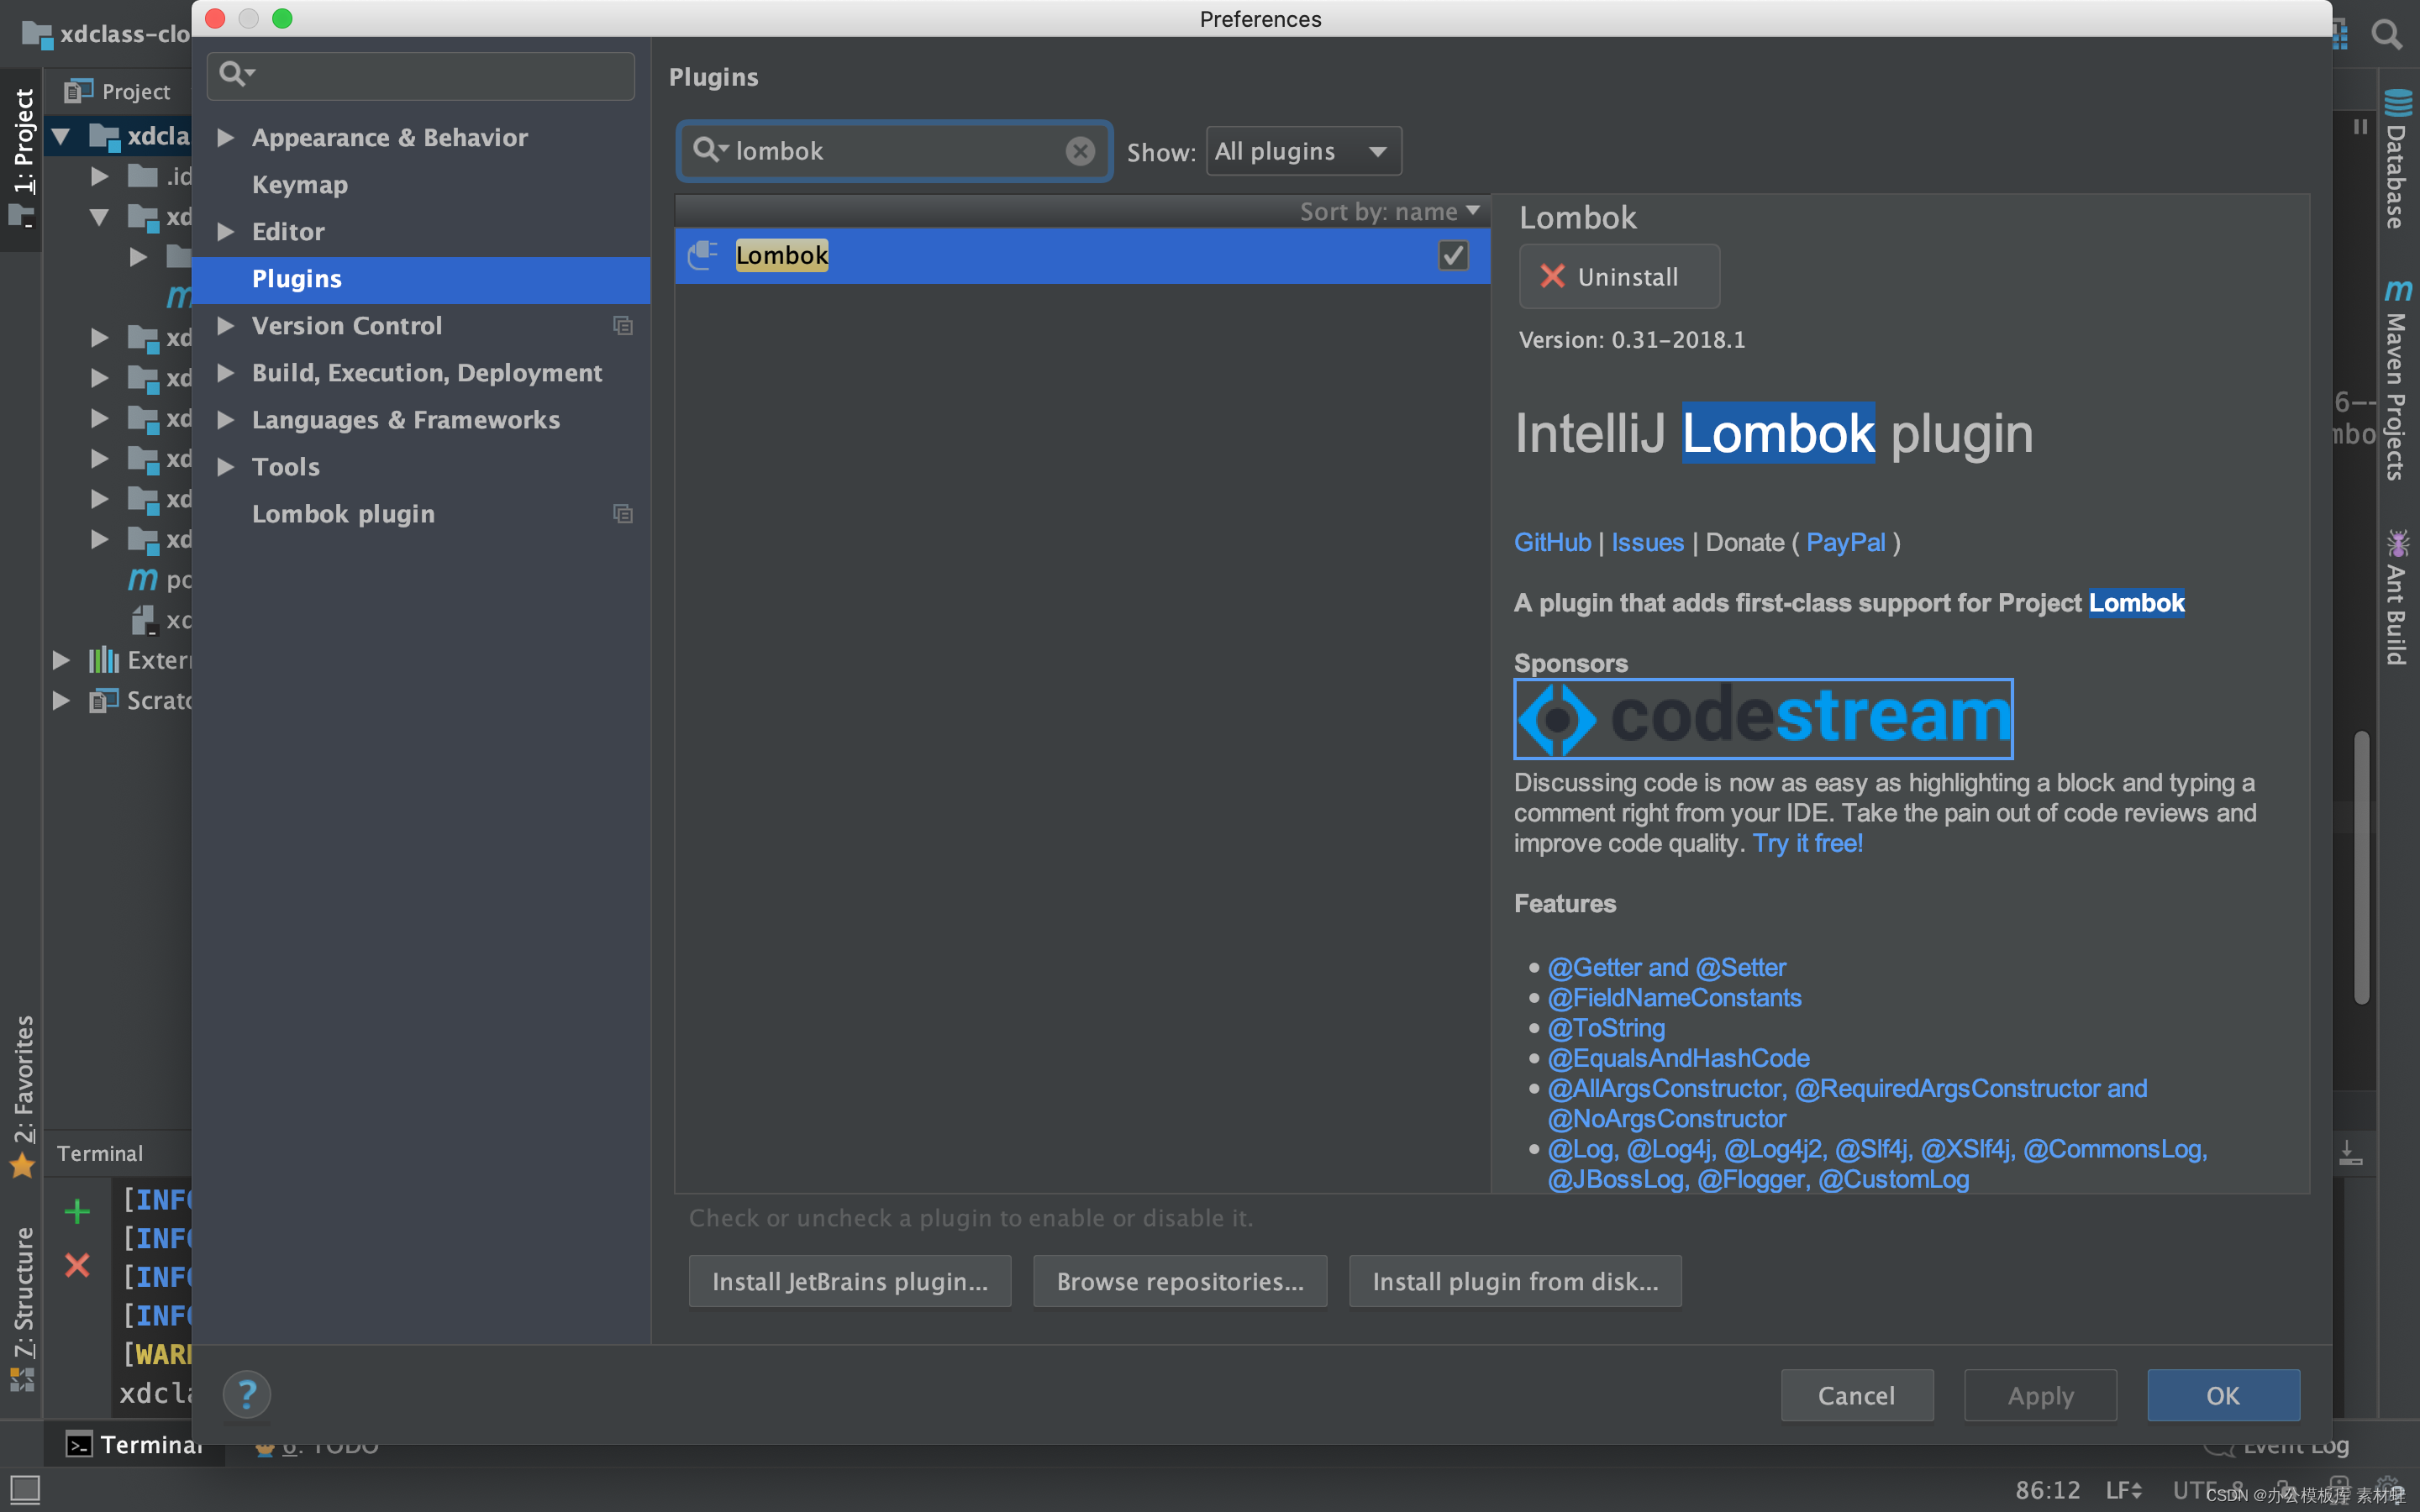Toggle the Lombok plugin enabled checkbox

[1452, 256]
